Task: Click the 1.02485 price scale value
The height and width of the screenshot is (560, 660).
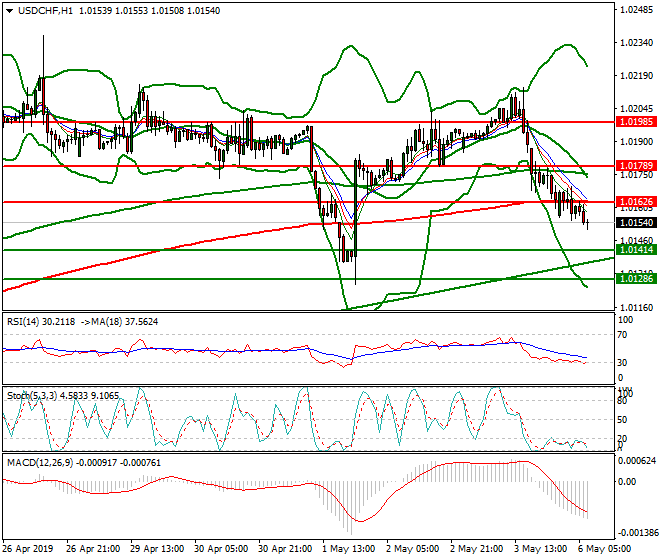Action: pyautogui.click(x=637, y=10)
